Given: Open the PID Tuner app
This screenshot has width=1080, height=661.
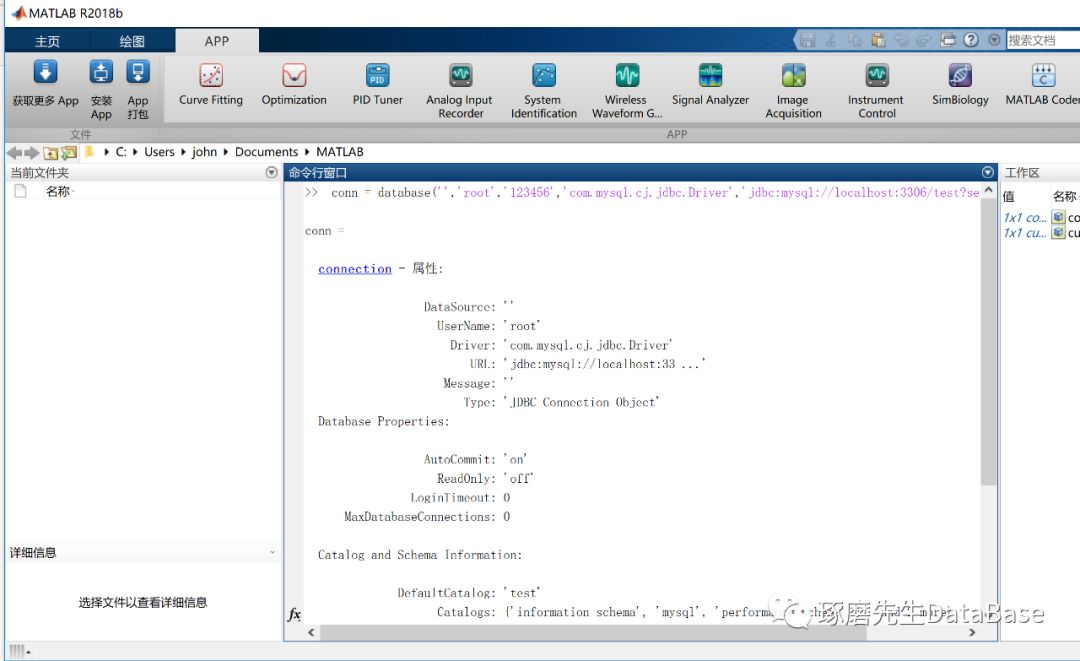Looking at the screenshot, I should pos(377,84).
